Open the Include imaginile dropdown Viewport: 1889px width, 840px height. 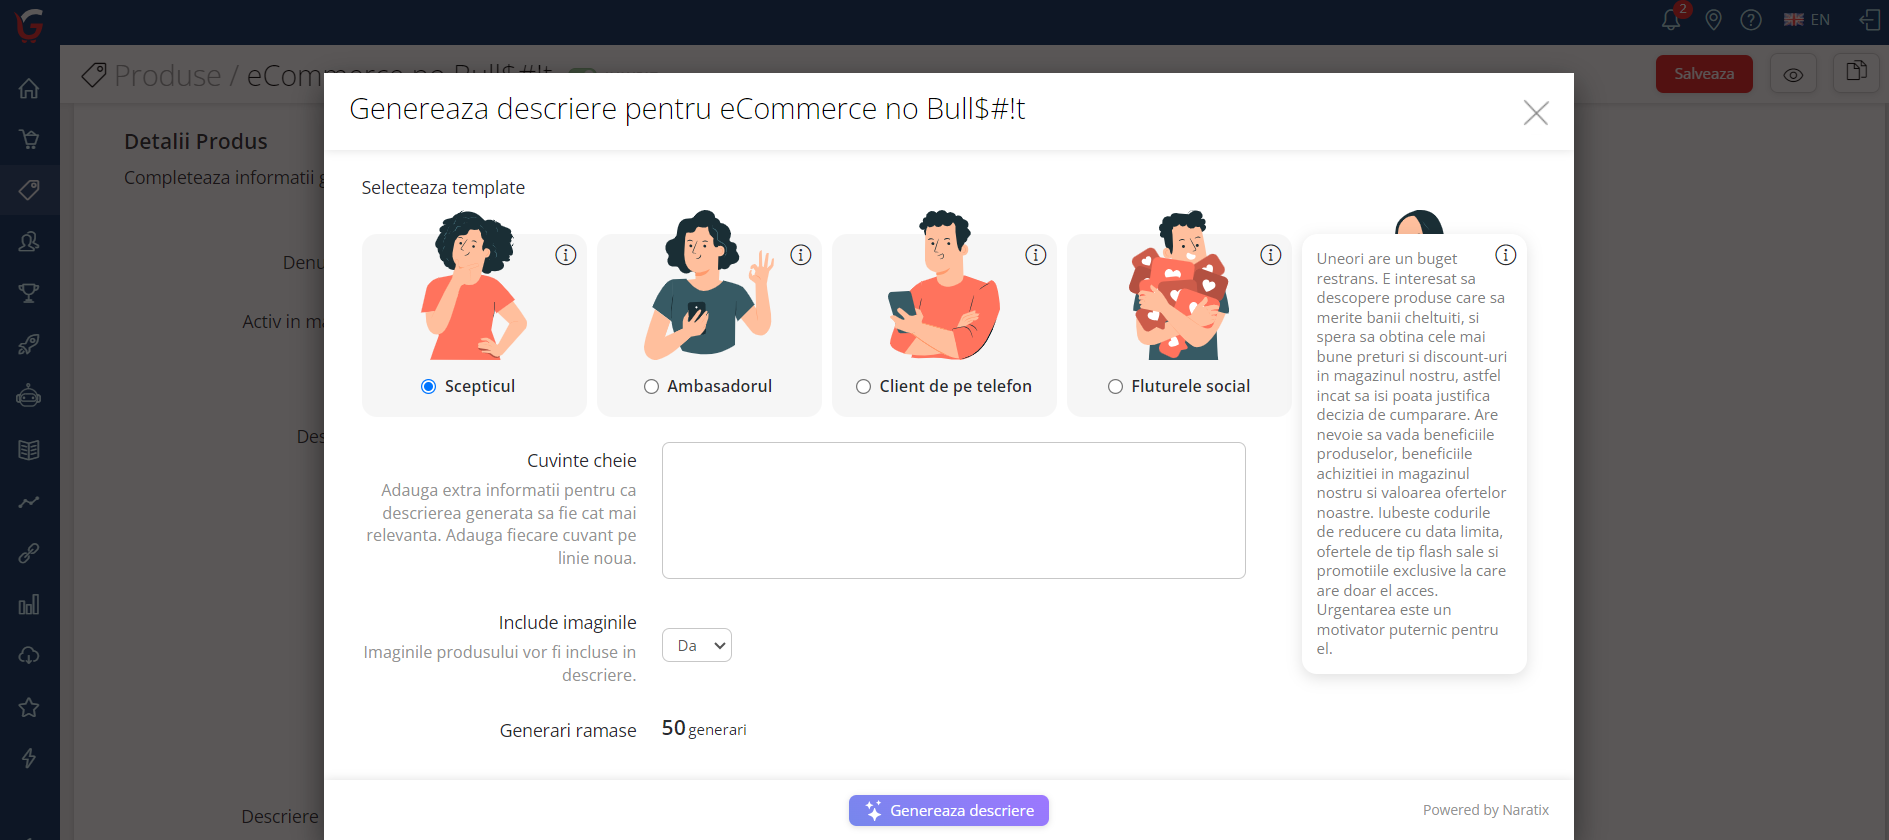[x=697, y=645]
